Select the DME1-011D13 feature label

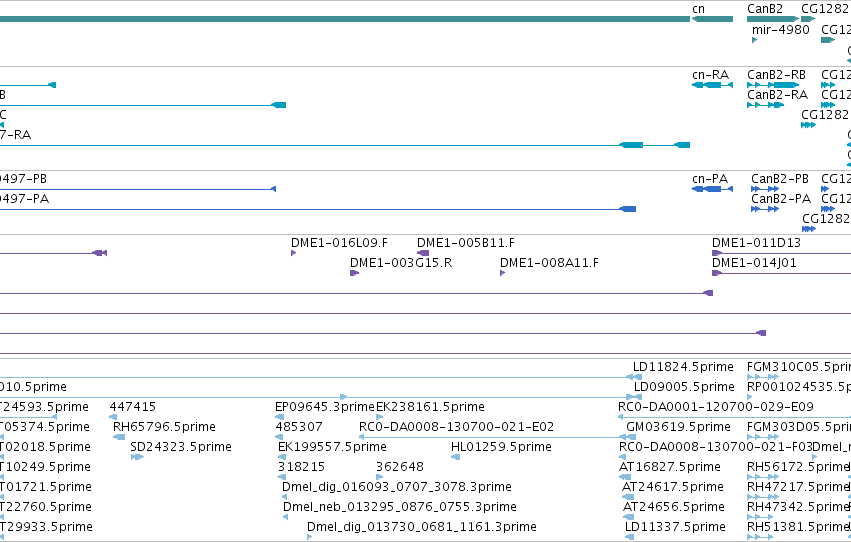point(756,243)
